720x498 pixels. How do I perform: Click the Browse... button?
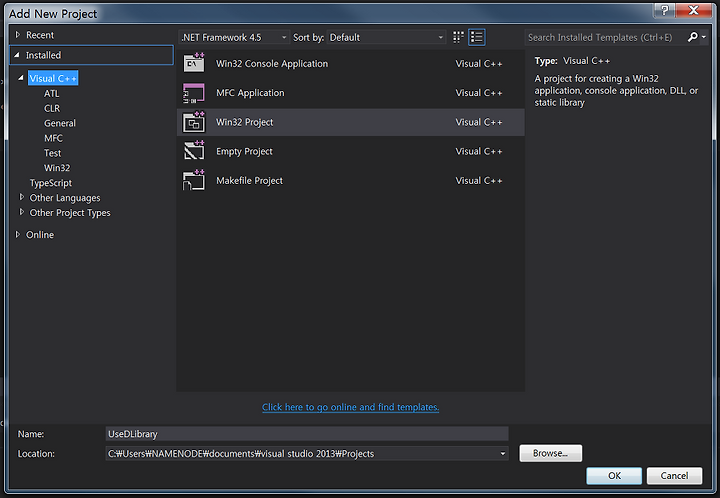click(551, 453)
